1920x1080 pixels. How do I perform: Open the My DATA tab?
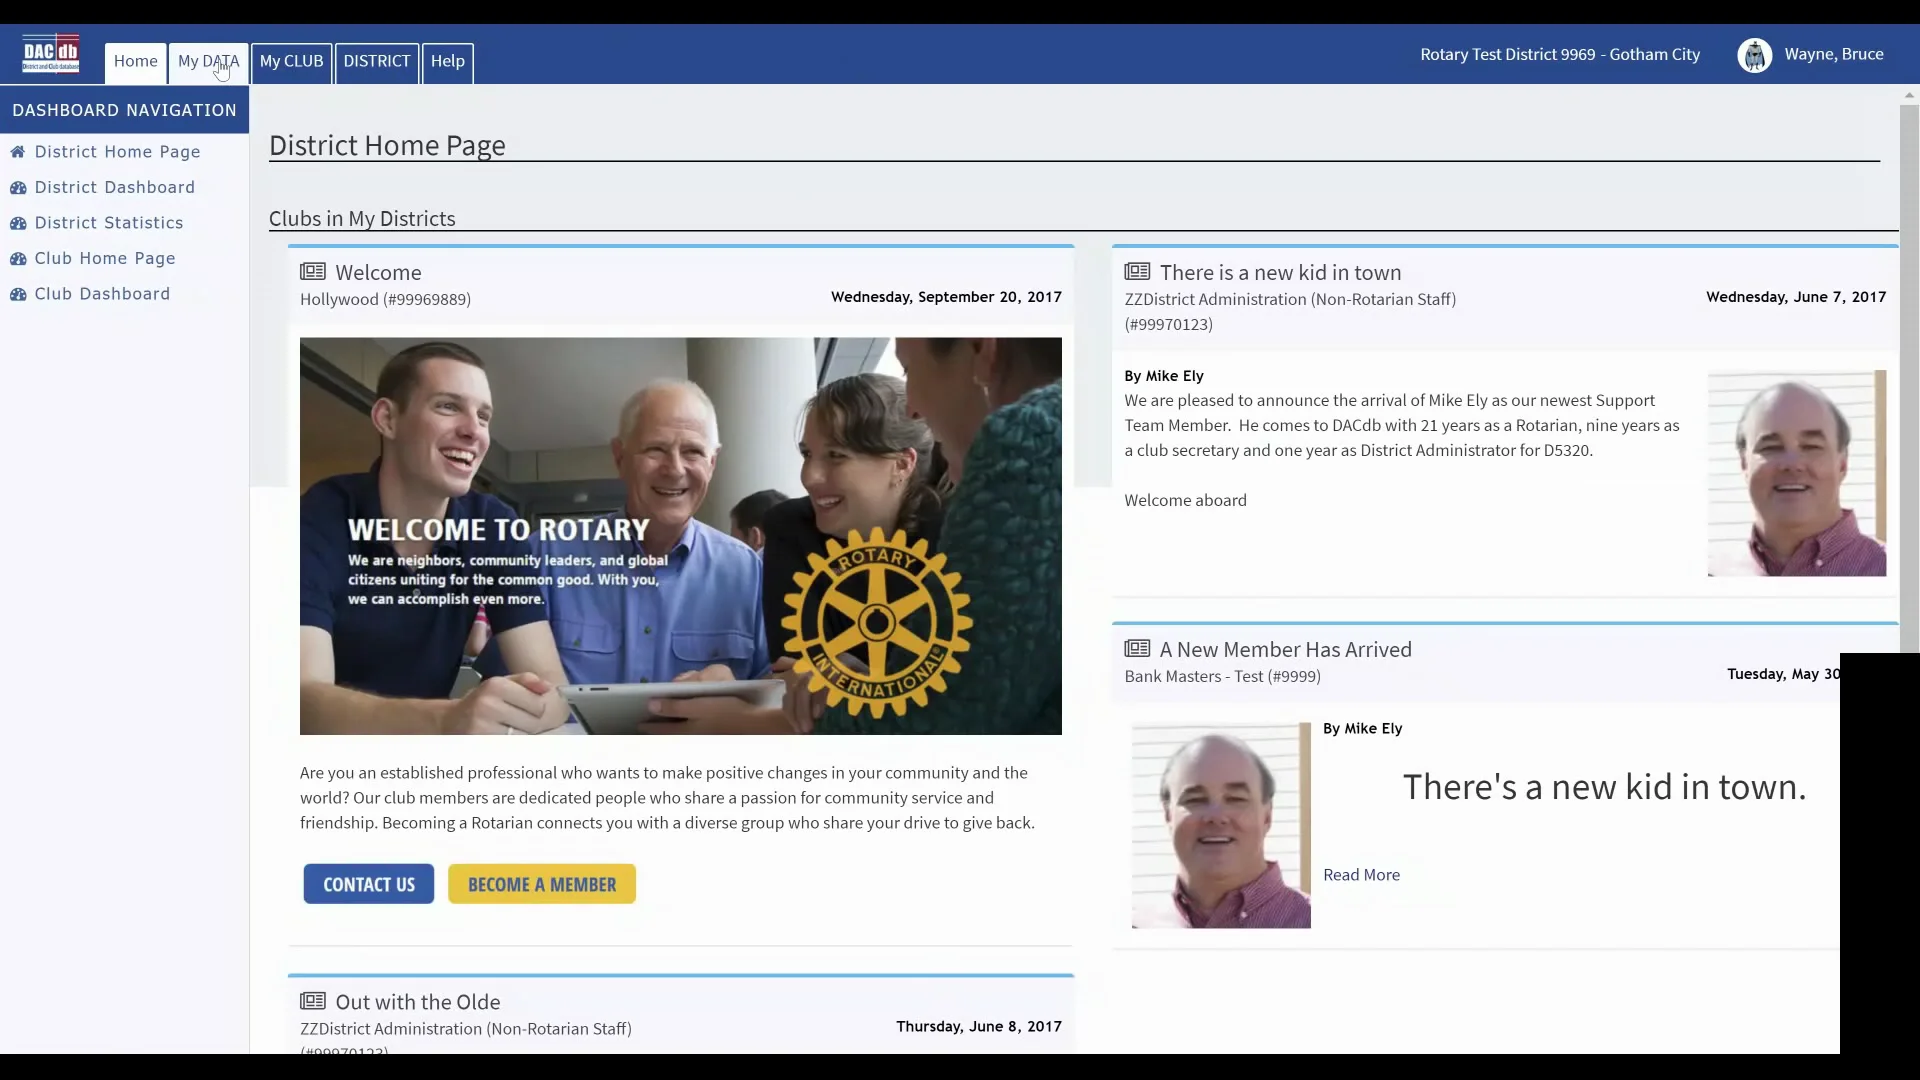coord(208,62)
